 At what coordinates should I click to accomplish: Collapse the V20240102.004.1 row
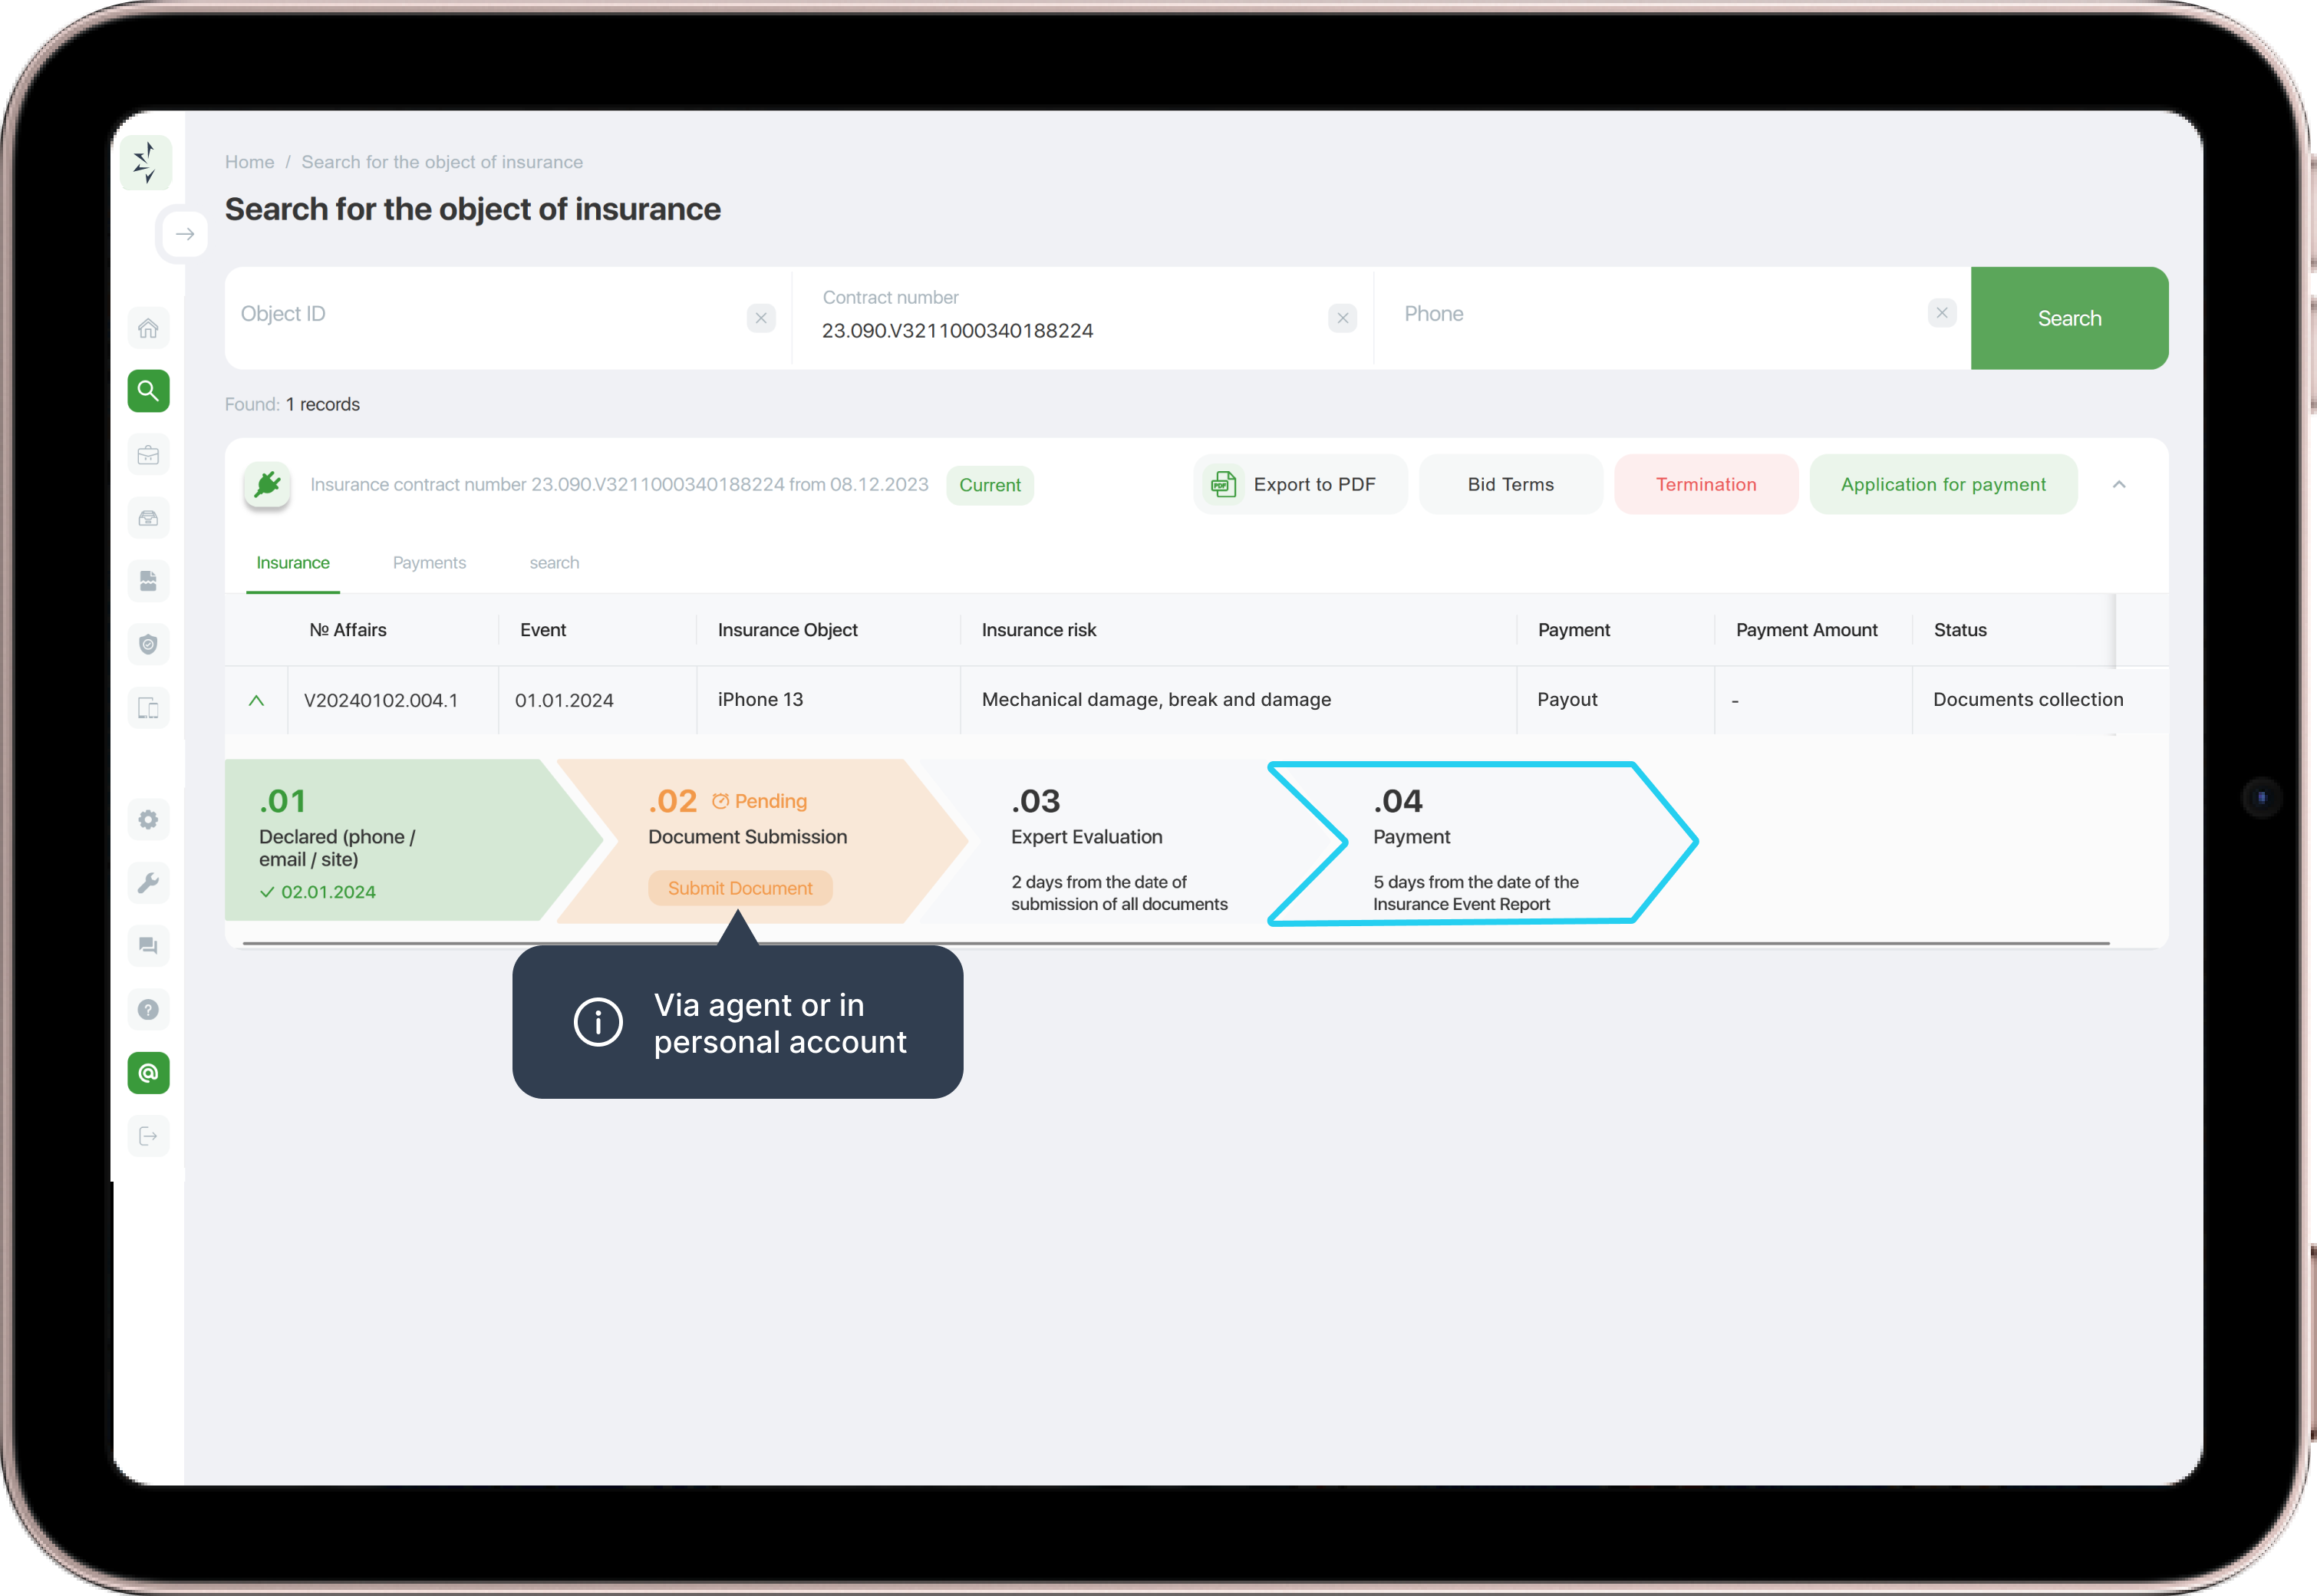256,700
